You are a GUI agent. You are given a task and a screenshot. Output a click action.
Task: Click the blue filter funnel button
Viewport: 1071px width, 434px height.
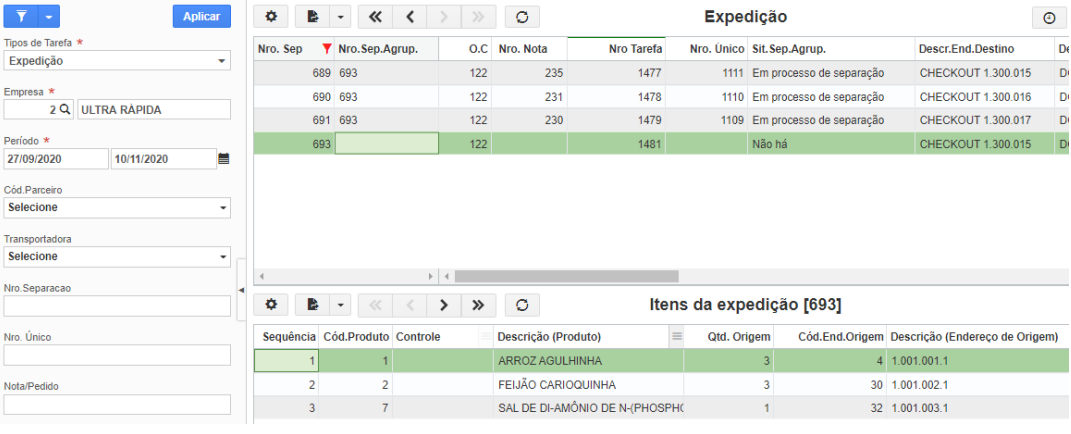click(19, 16)
